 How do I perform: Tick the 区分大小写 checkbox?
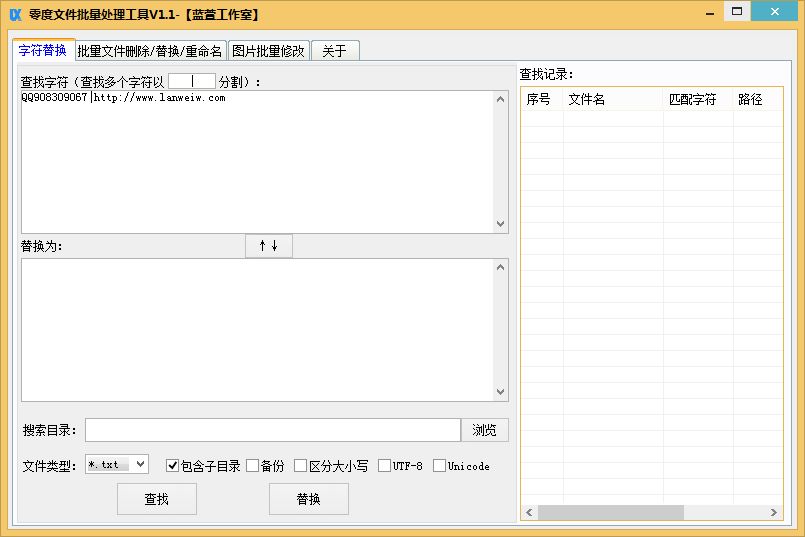coord(301,466)
